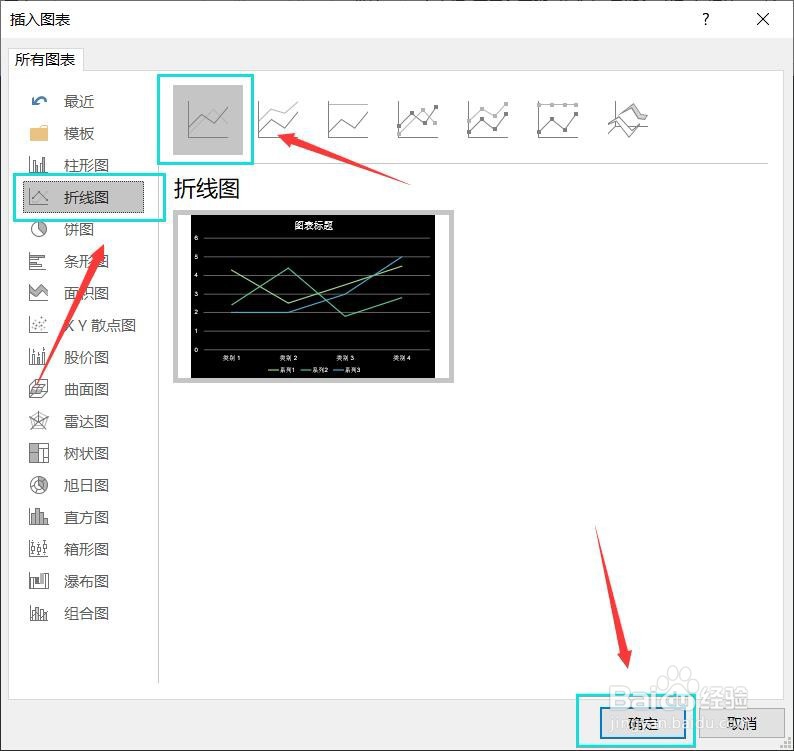The height and width of the screenshot is (751, 794).
Task: Choose 曲面图 from the chart types
Action: [x=86, y=389]
